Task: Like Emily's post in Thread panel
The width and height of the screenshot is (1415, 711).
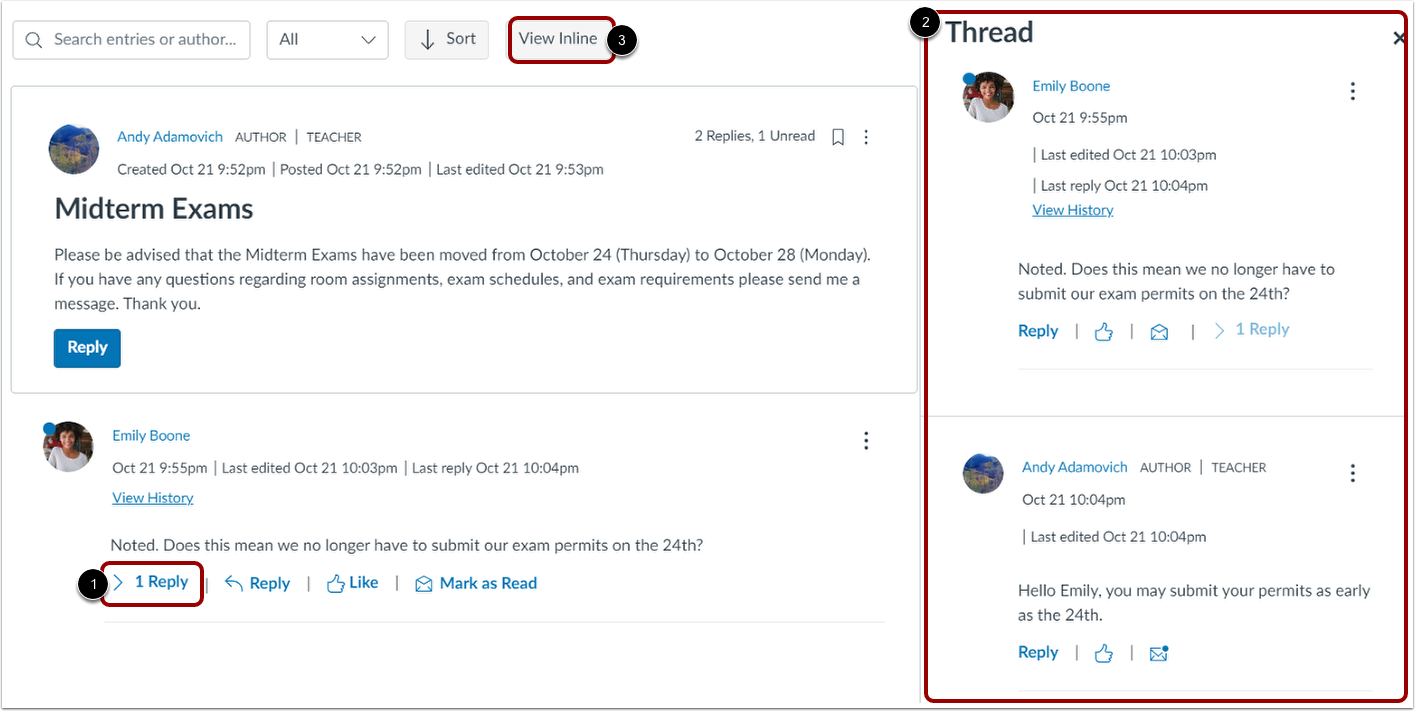Action: [1104, 332]
